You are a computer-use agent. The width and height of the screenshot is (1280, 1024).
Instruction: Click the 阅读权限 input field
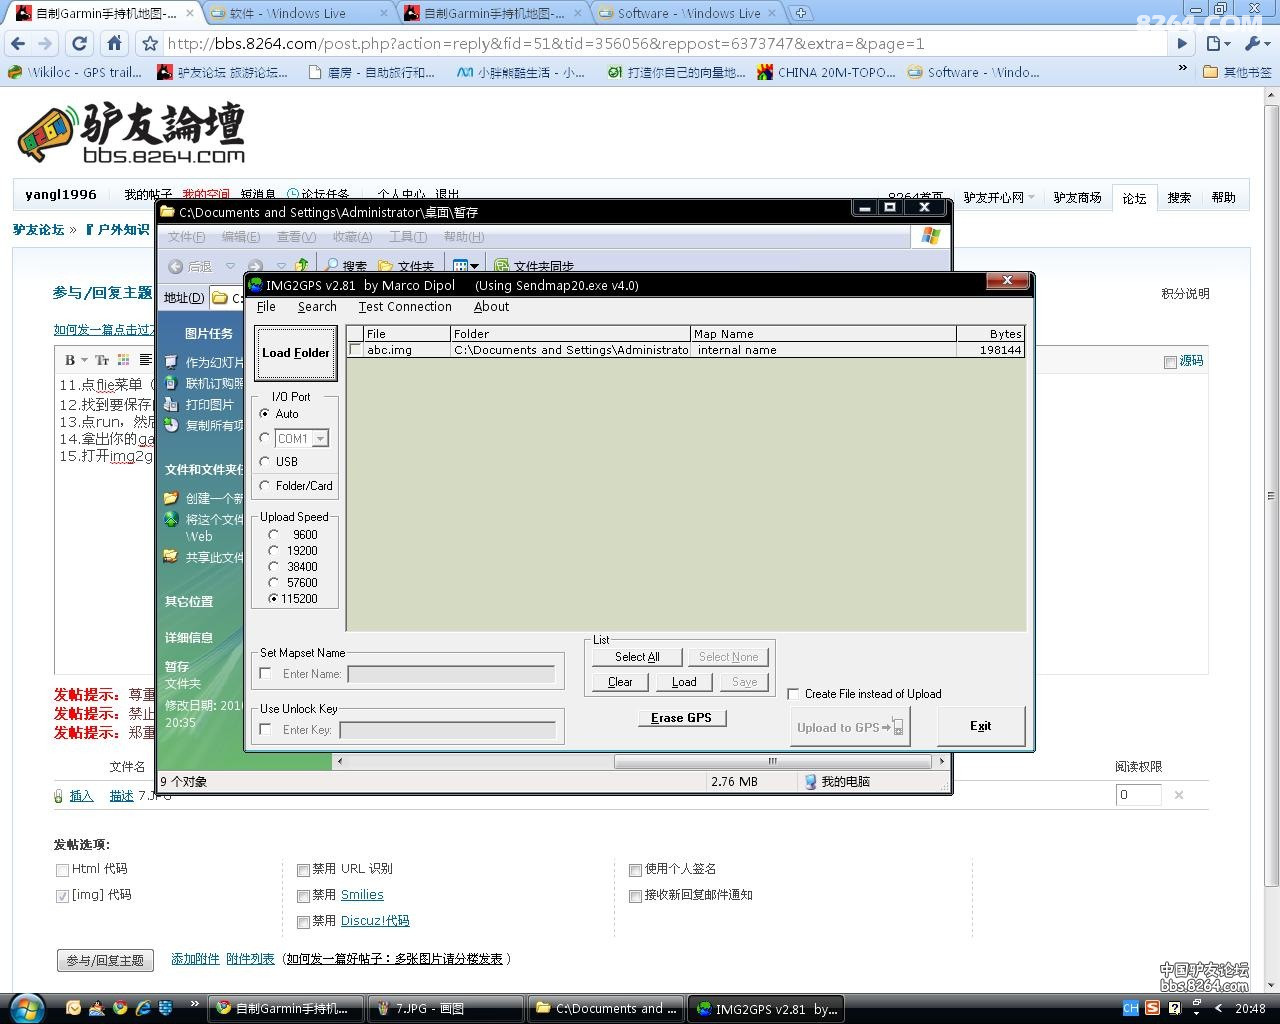1138,795
